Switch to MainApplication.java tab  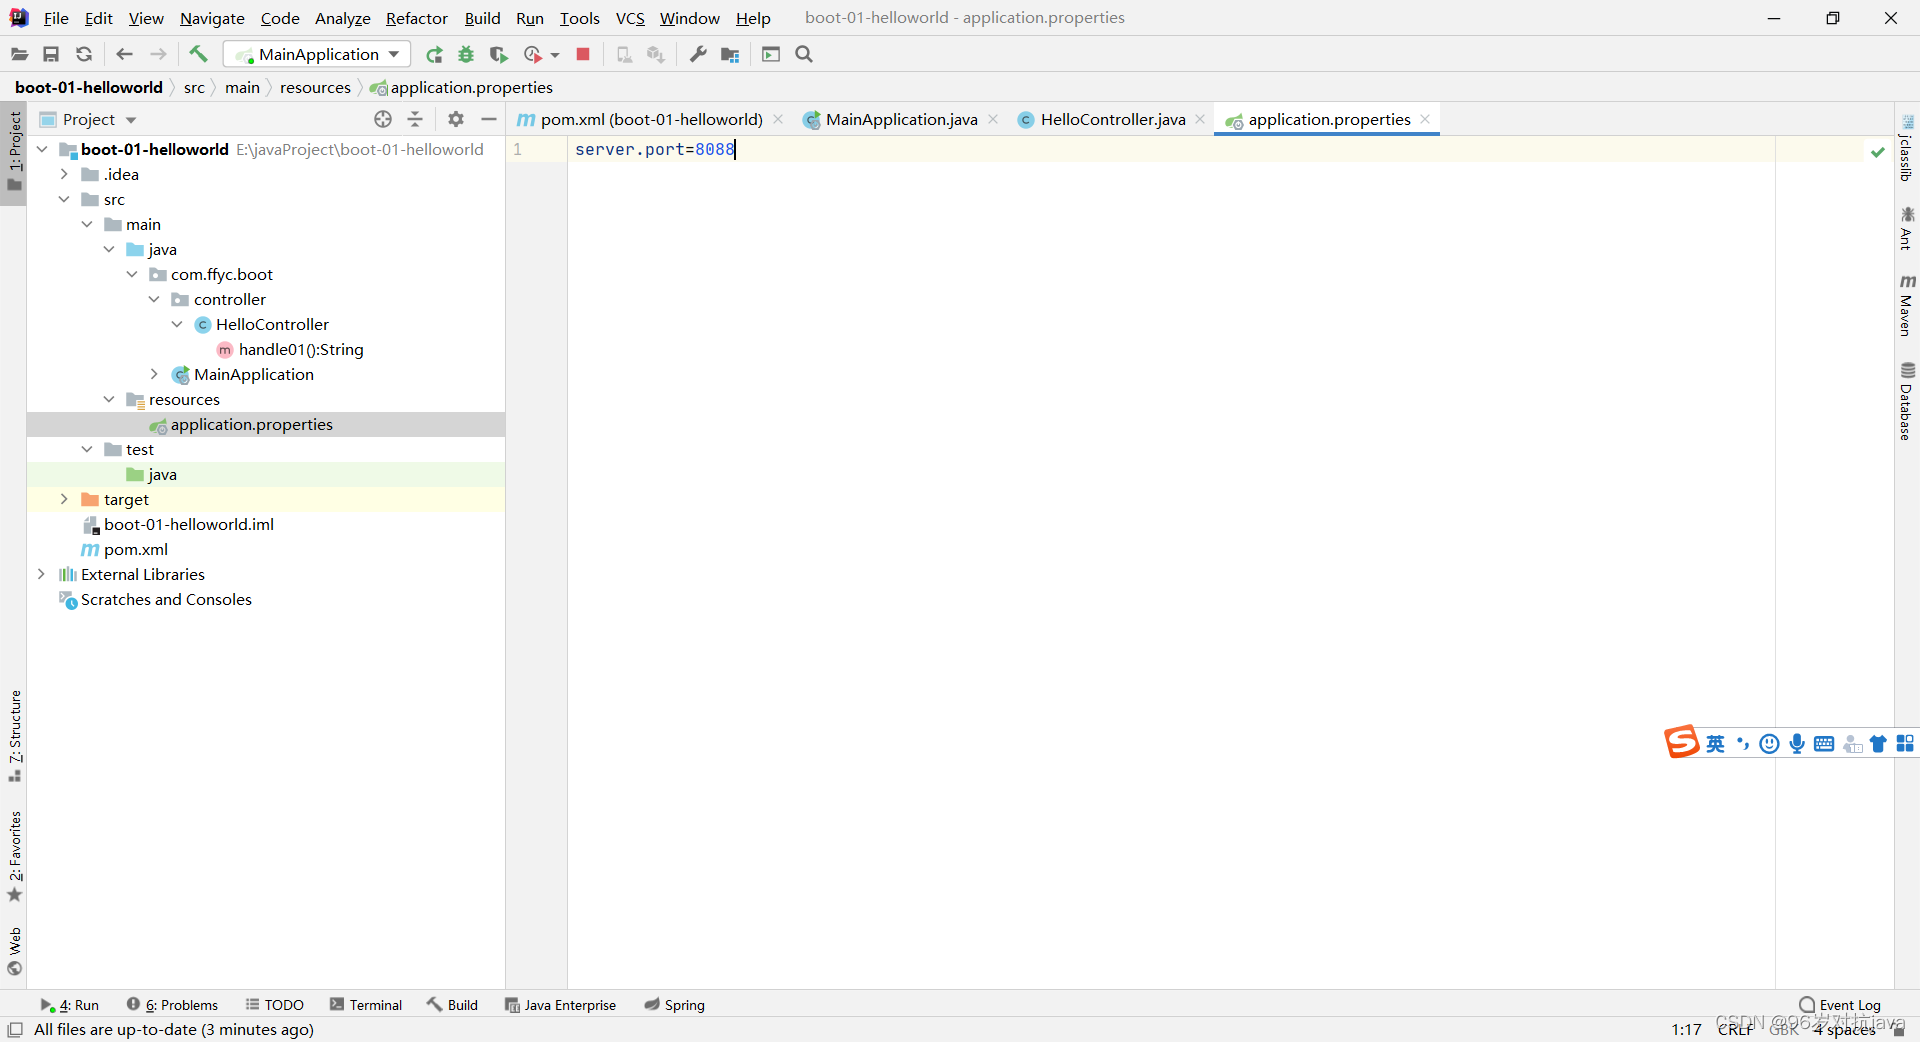[900, 119]
